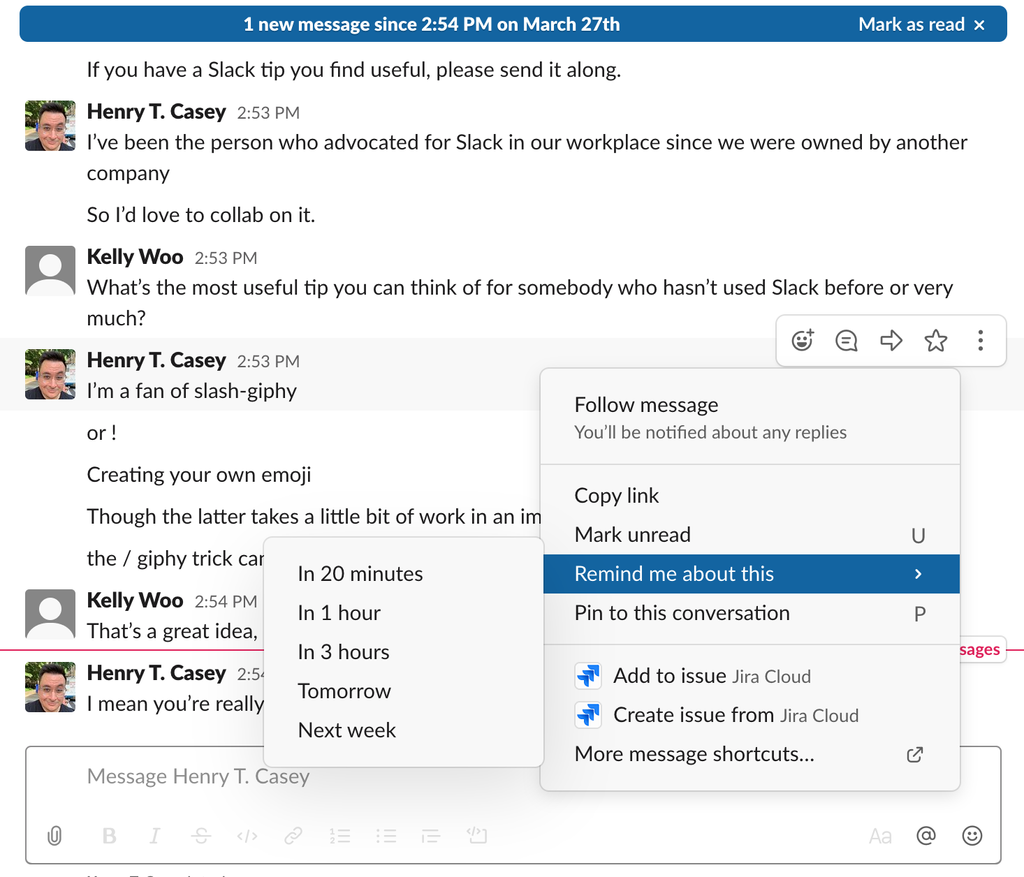The height and width of the screenshot is (877, 1024).
Task: Apply a bulleted list in the composer
Action: point(386,836)
